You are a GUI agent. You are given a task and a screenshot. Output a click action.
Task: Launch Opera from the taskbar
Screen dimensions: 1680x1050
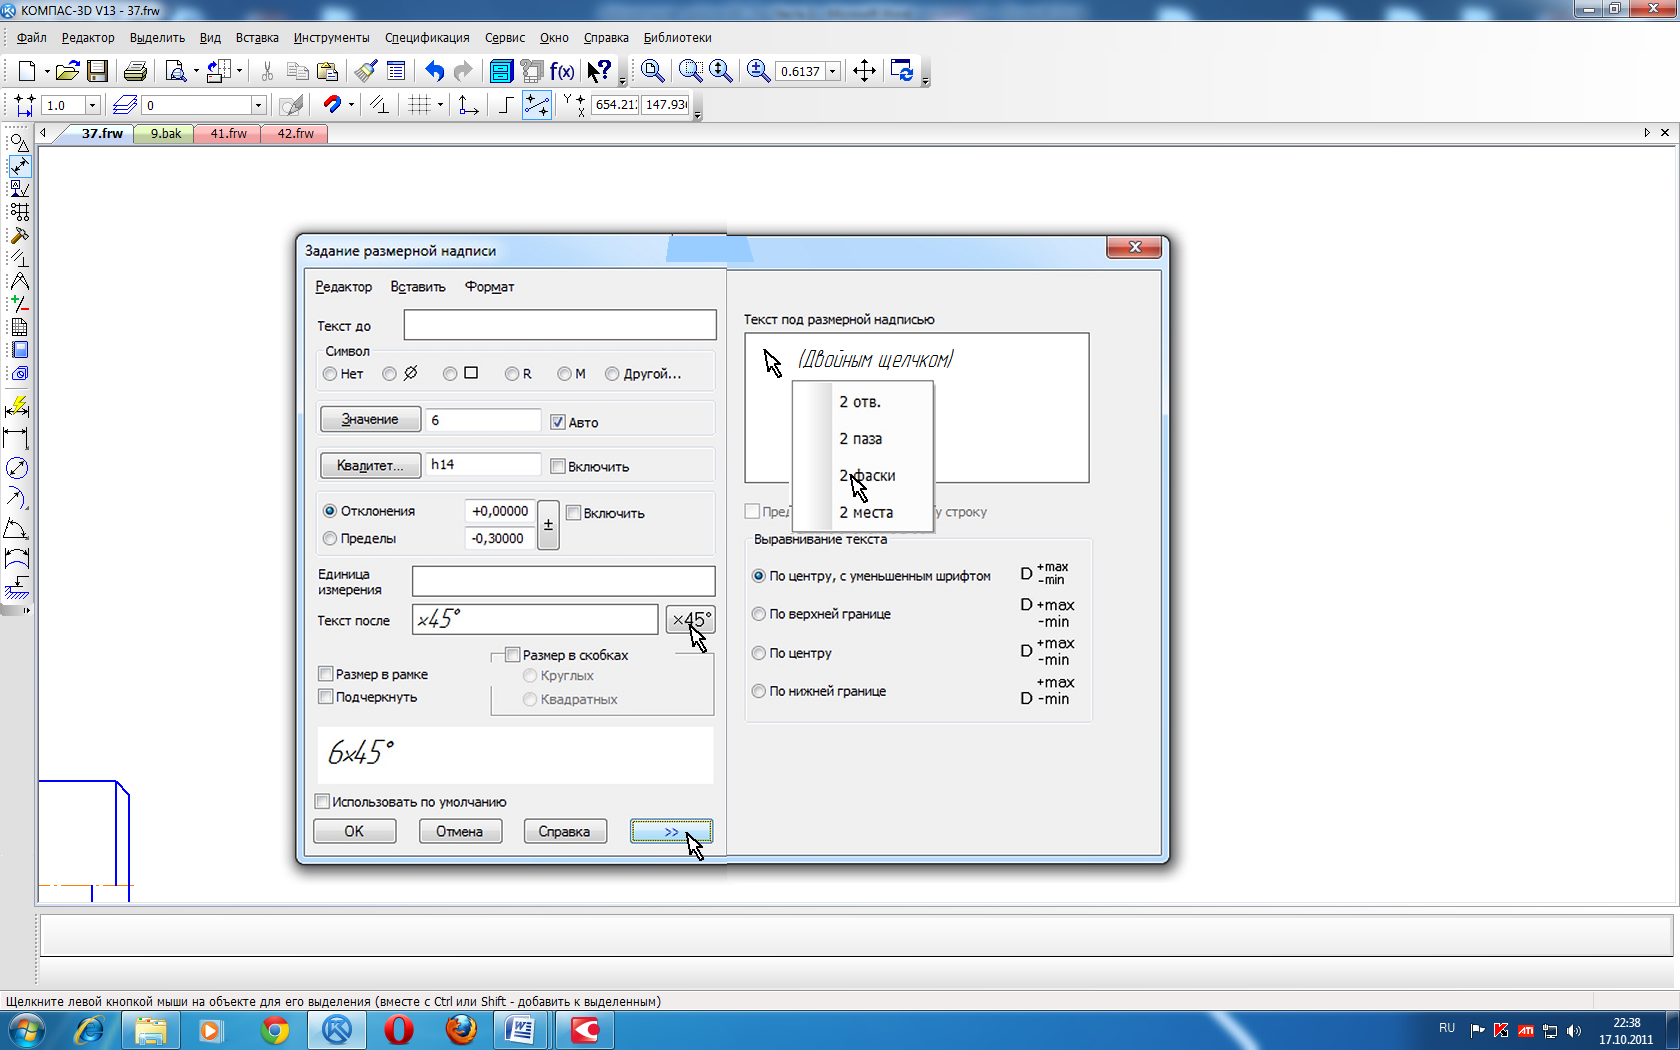(399, 1030)
